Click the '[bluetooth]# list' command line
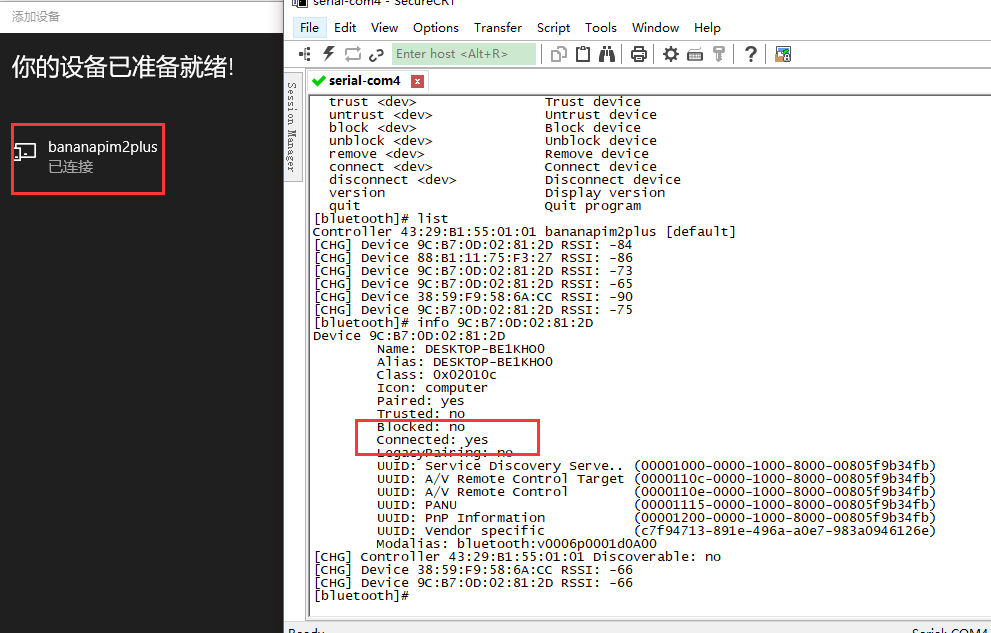This screenshot has height=633, width=991. [x=380, y=219]
